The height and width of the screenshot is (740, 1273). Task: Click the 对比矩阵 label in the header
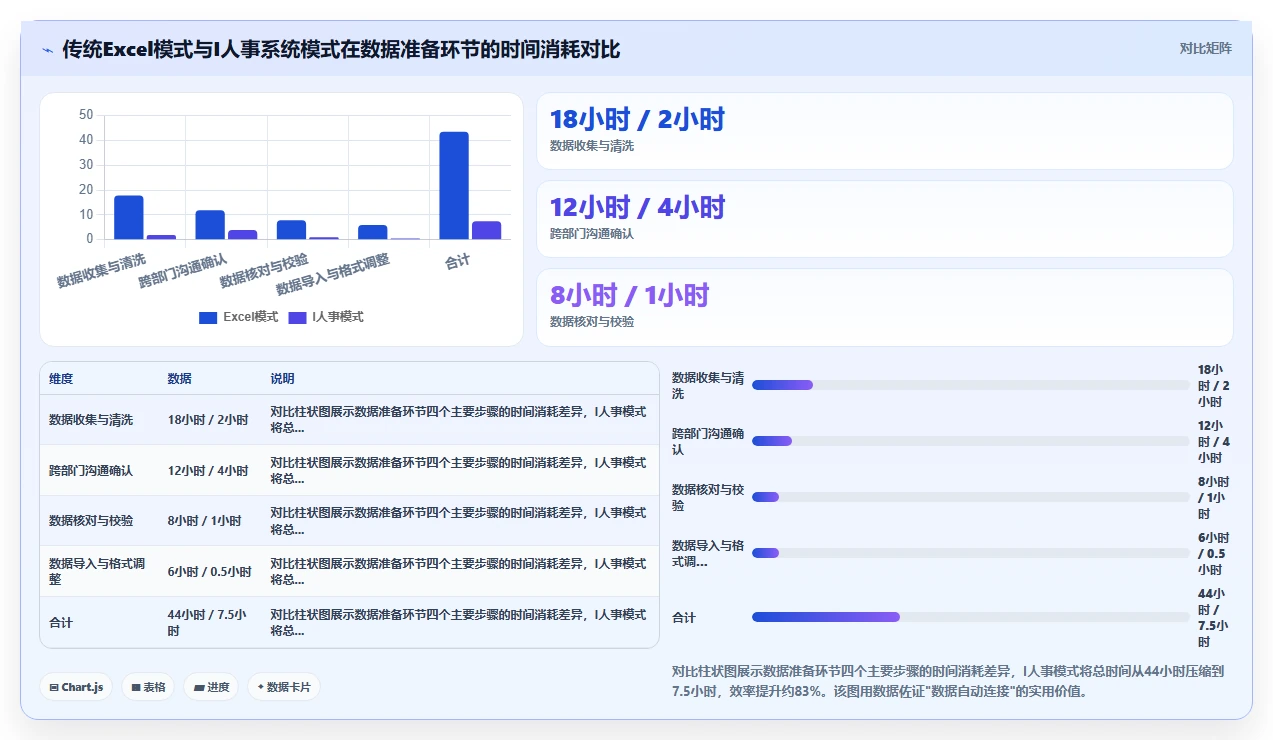[1205, 48]
